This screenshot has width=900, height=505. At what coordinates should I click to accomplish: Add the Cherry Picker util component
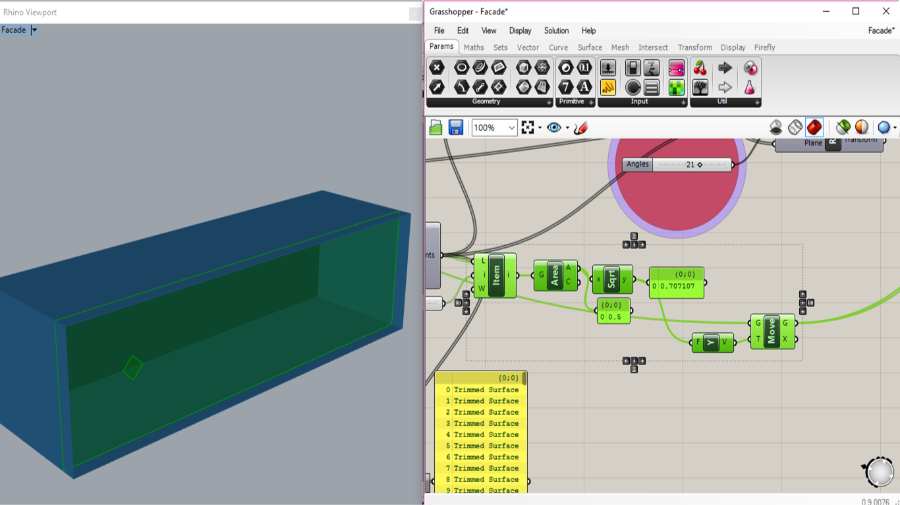(700, 68)
